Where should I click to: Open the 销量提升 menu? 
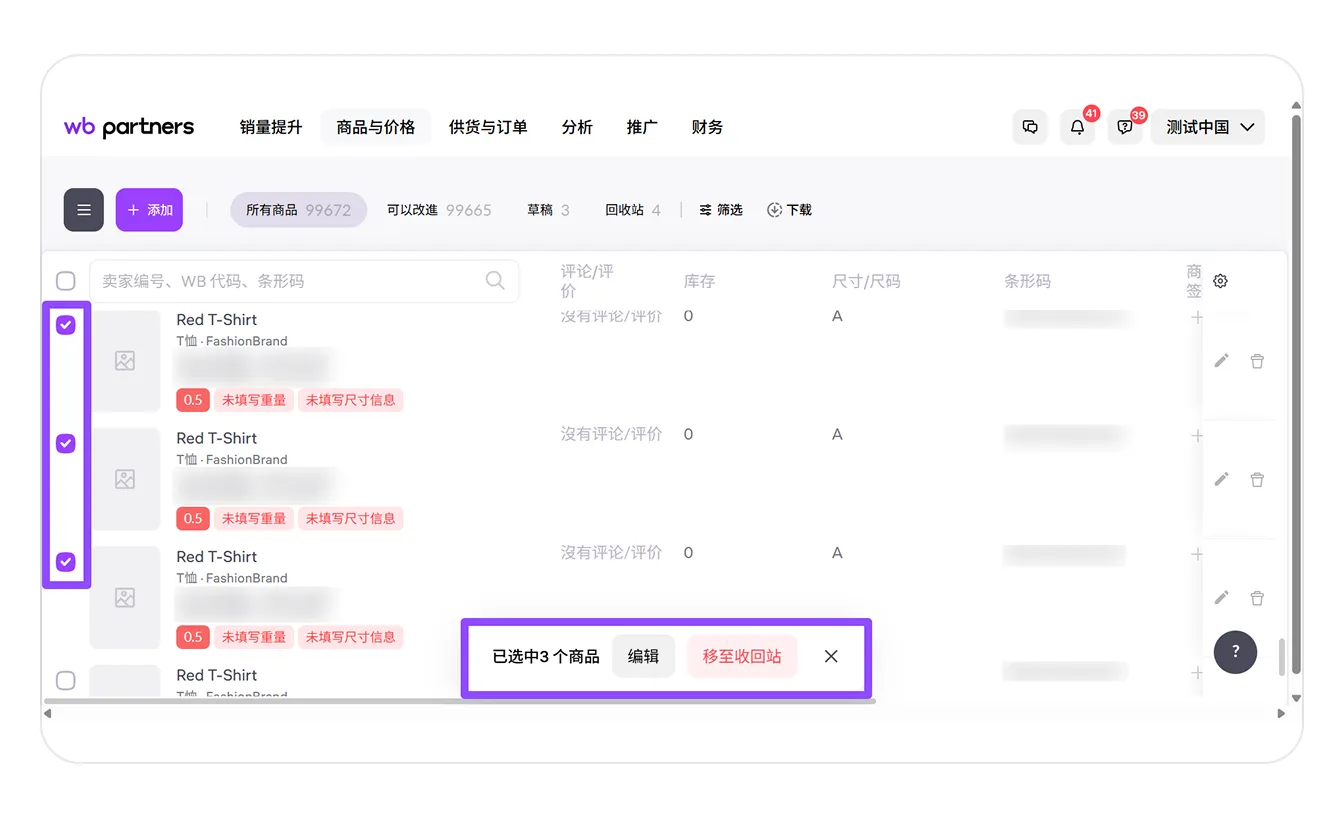pos(271,127)
